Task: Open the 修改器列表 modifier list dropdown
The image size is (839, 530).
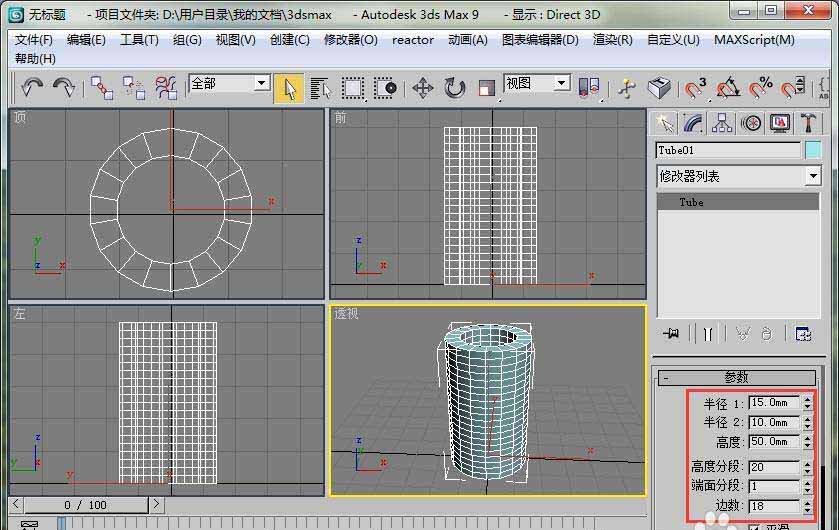Action: tap(737, 176)
